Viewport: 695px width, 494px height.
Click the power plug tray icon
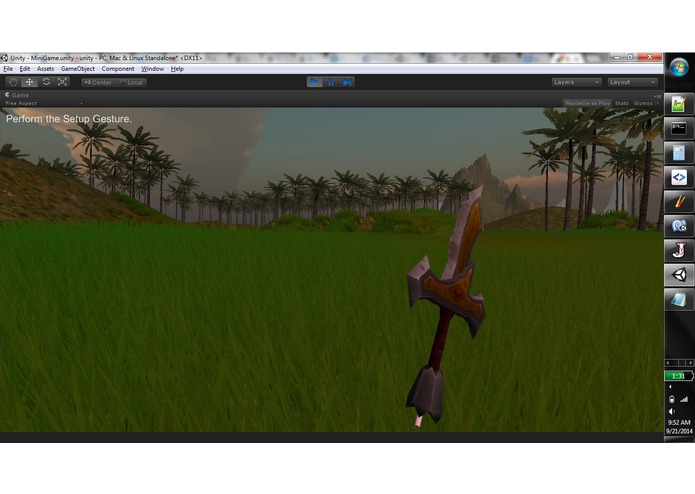[x=672, y=399]
